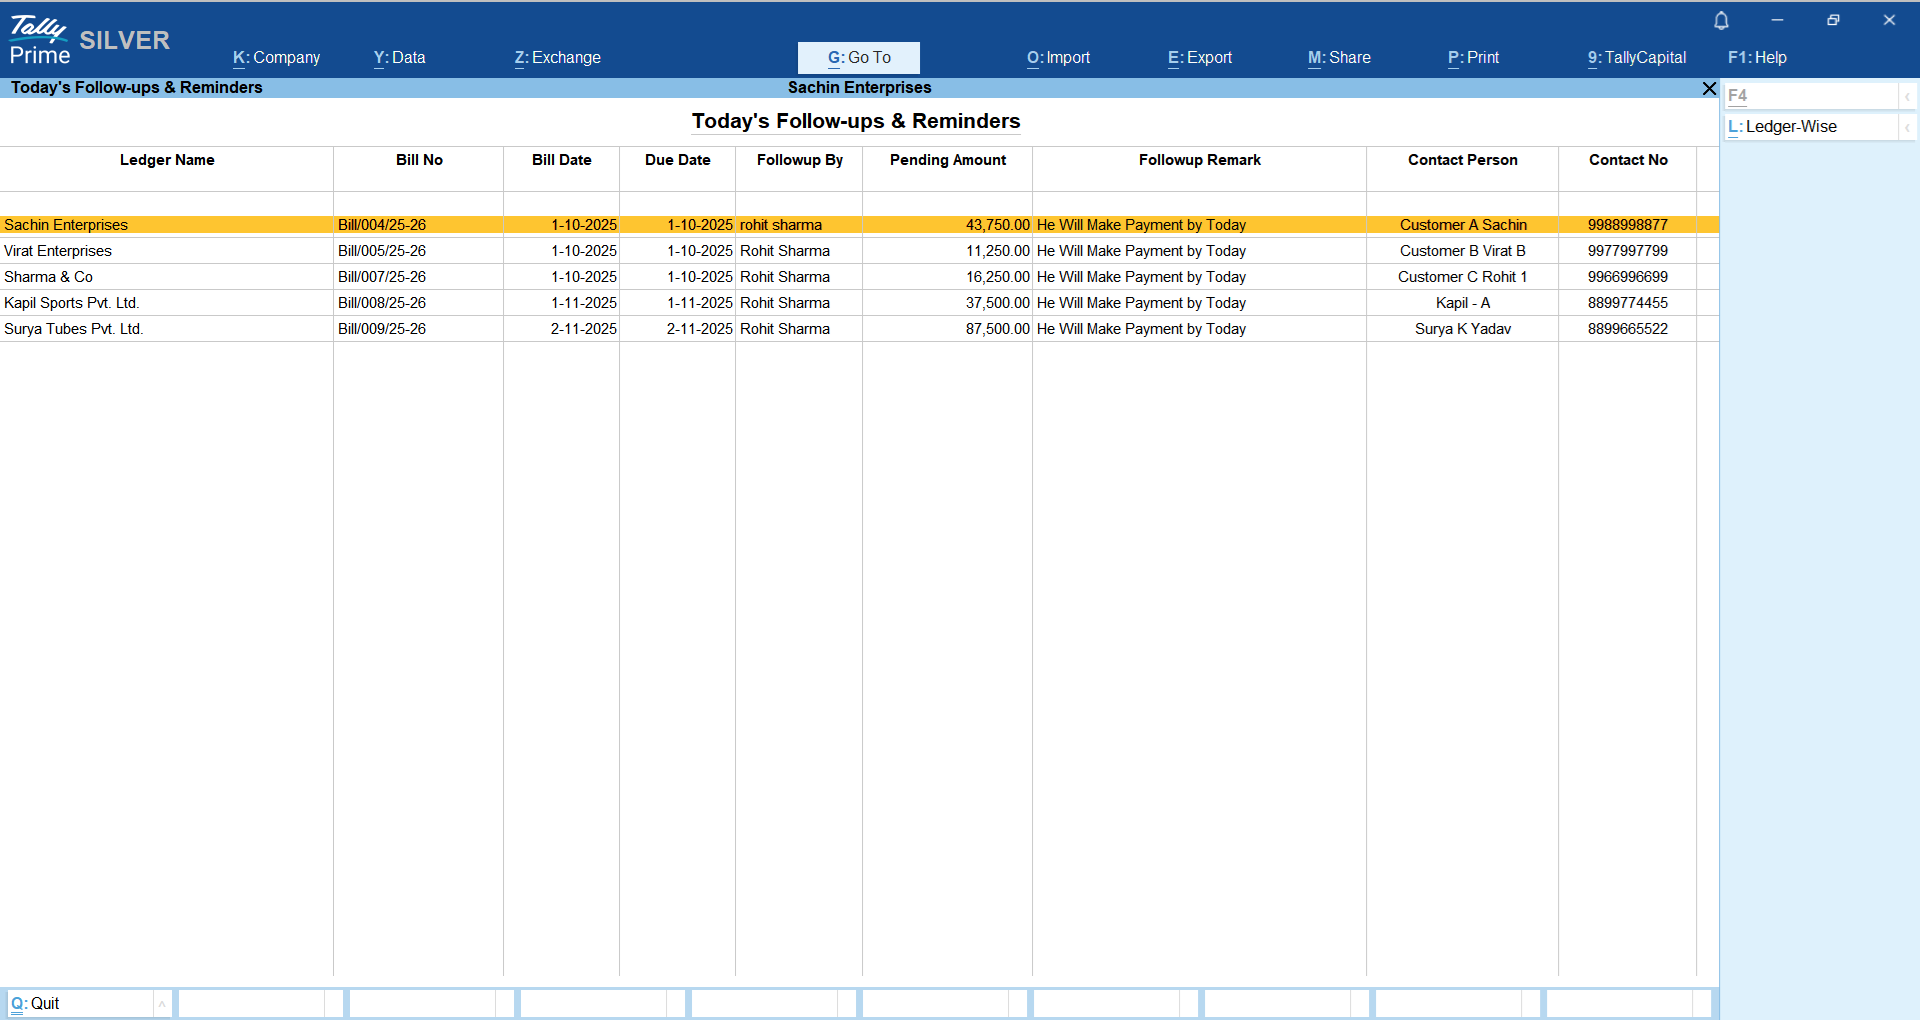Open the E: Export menu
Screen dimensions: 1920x1020
pos(1200,58)
